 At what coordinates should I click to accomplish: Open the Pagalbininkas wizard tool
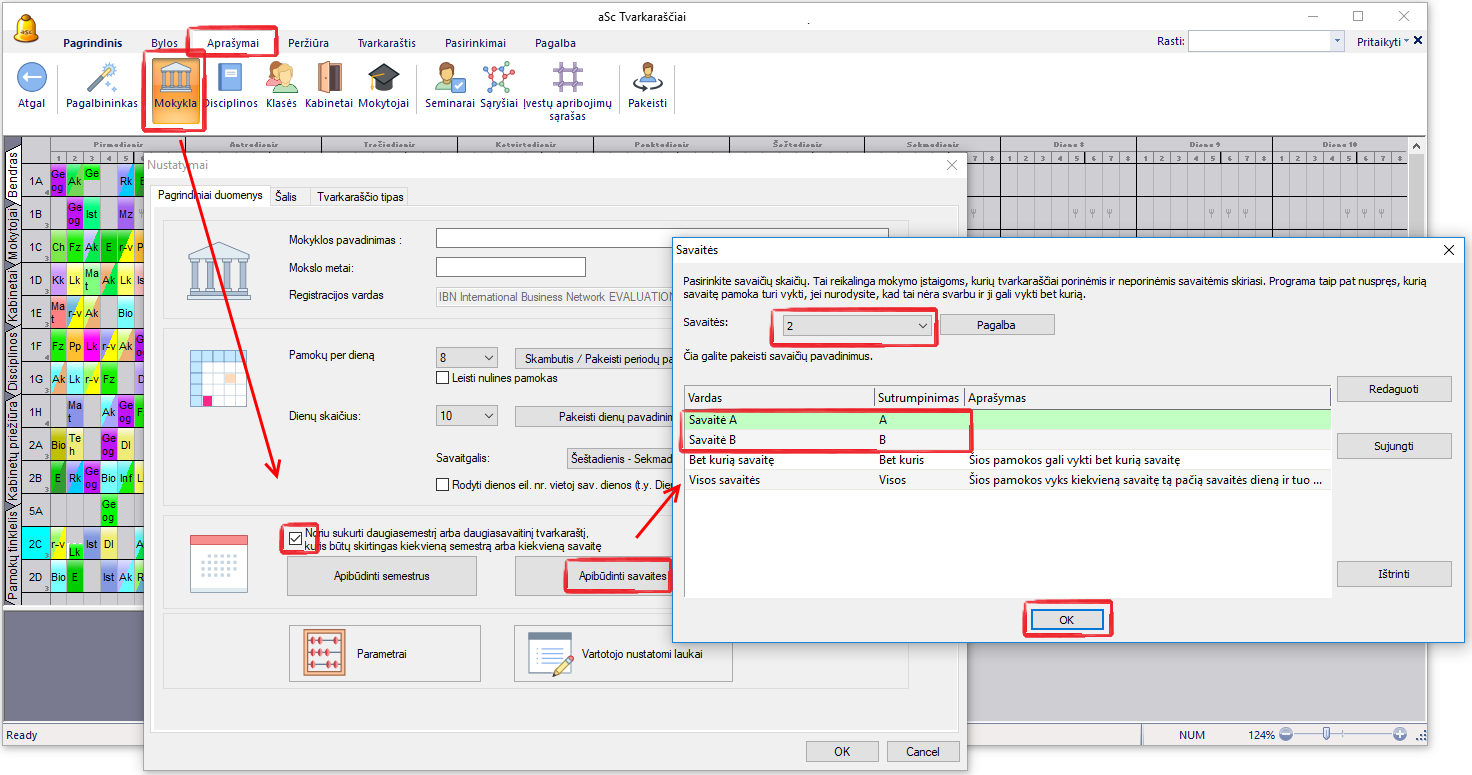click(102, 79)
